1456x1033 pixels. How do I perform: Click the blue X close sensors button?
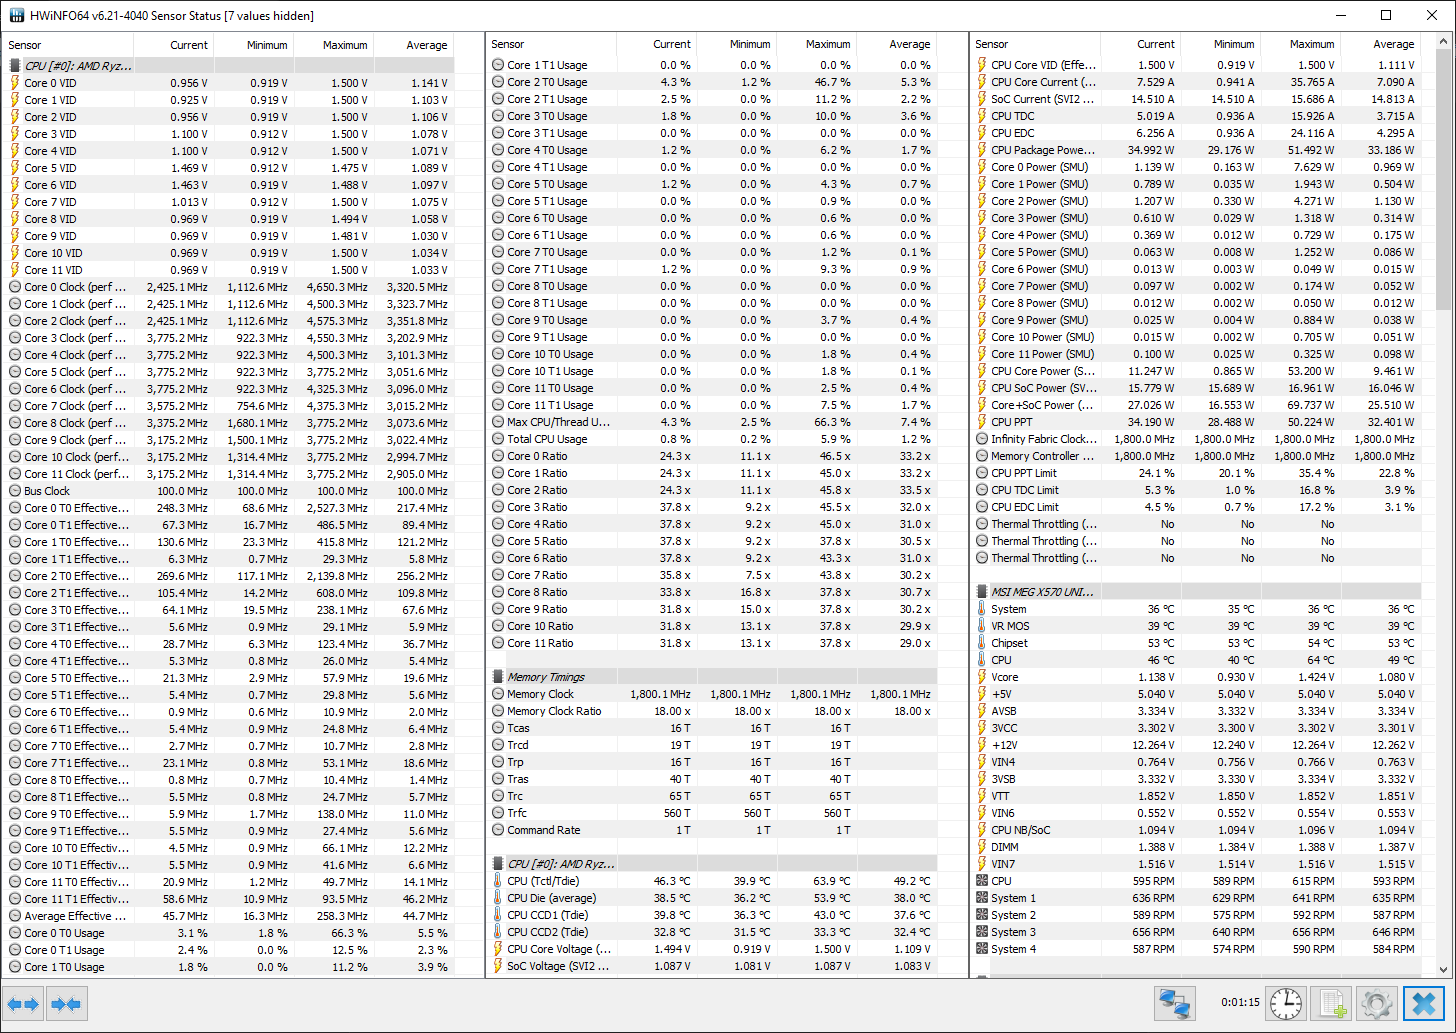(x=1424, y=1003)
